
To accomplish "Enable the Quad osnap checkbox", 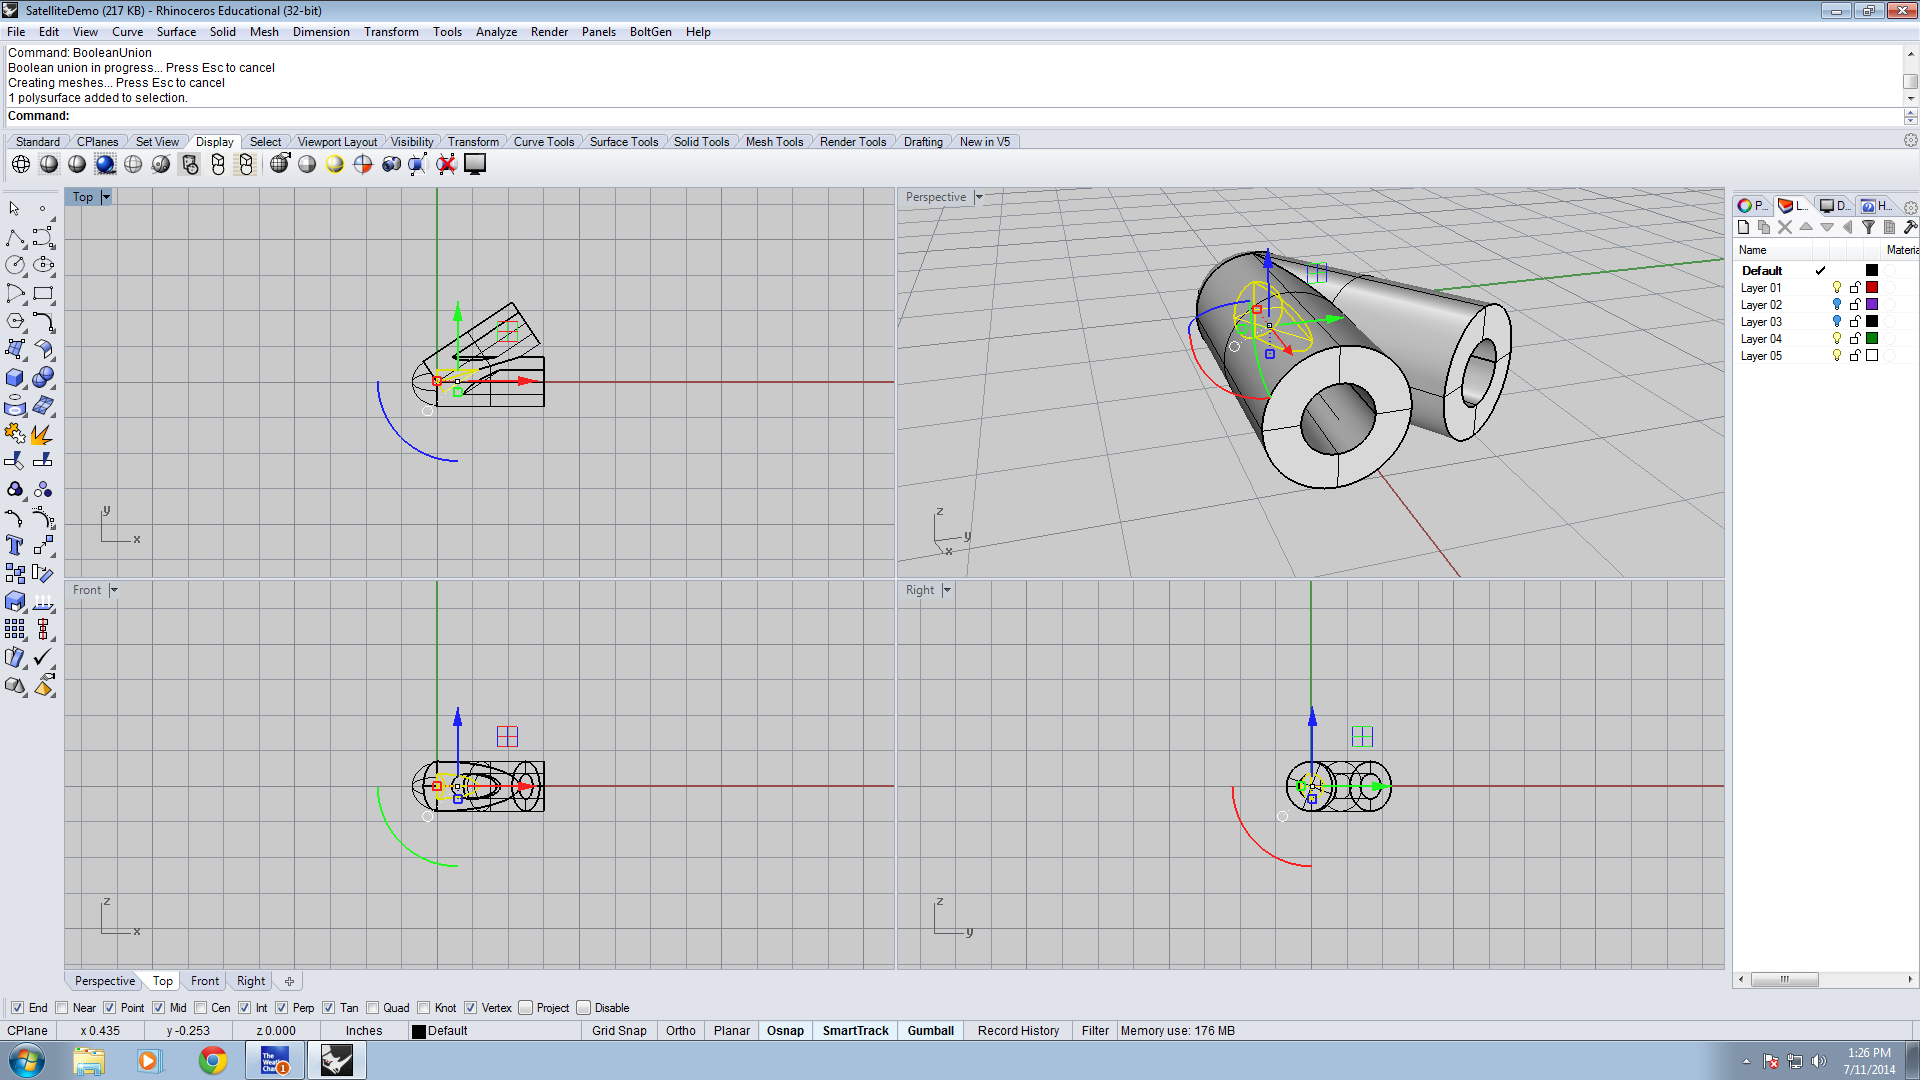I will point(372,1008).
